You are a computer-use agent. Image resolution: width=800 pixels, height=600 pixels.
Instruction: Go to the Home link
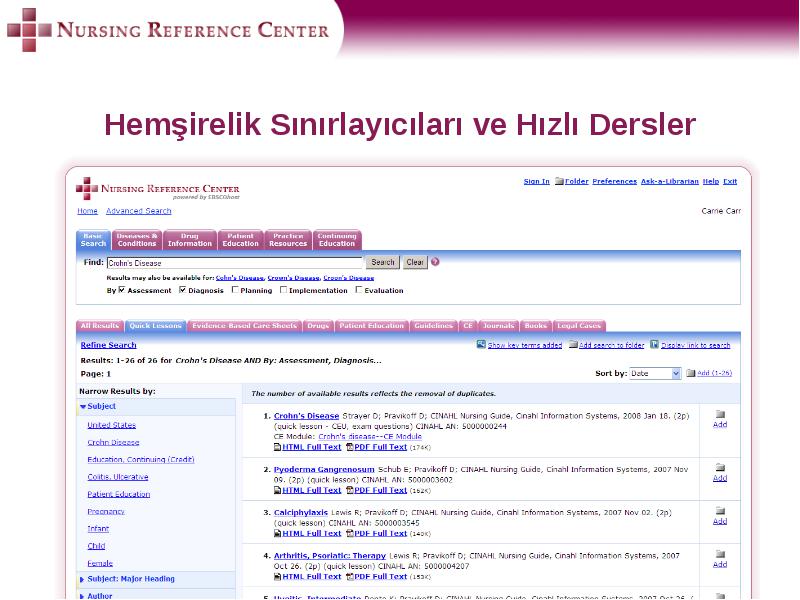pos(87,211)
